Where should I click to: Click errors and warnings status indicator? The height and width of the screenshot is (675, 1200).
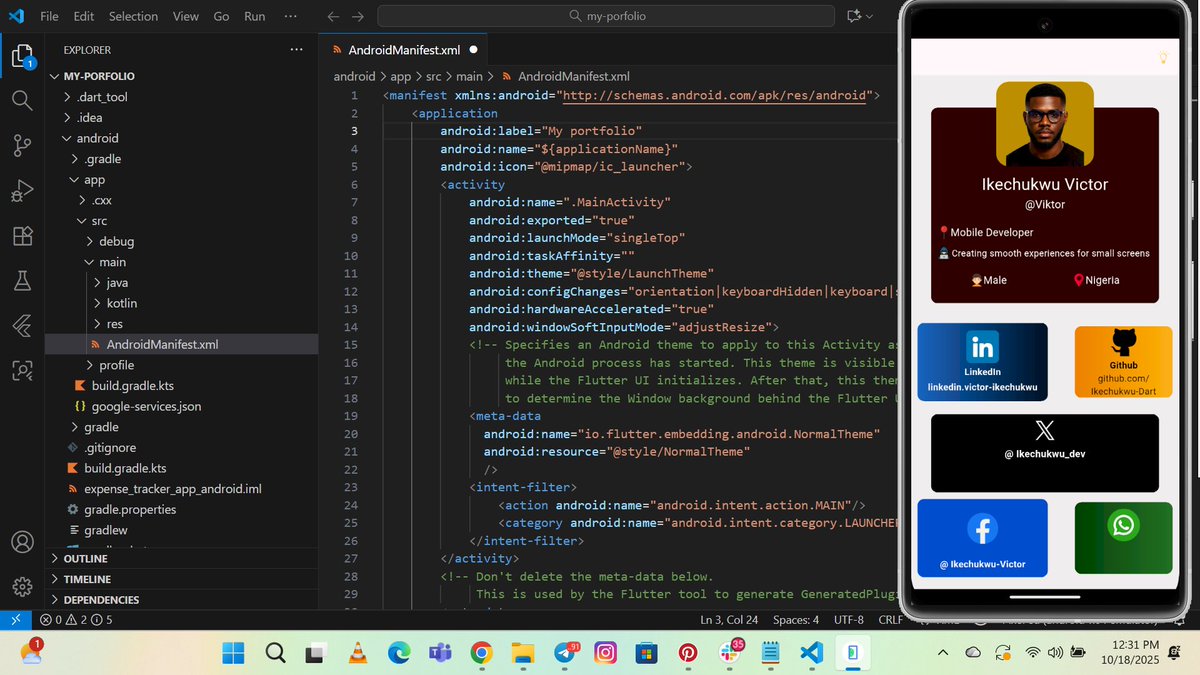tap(76, 620)
